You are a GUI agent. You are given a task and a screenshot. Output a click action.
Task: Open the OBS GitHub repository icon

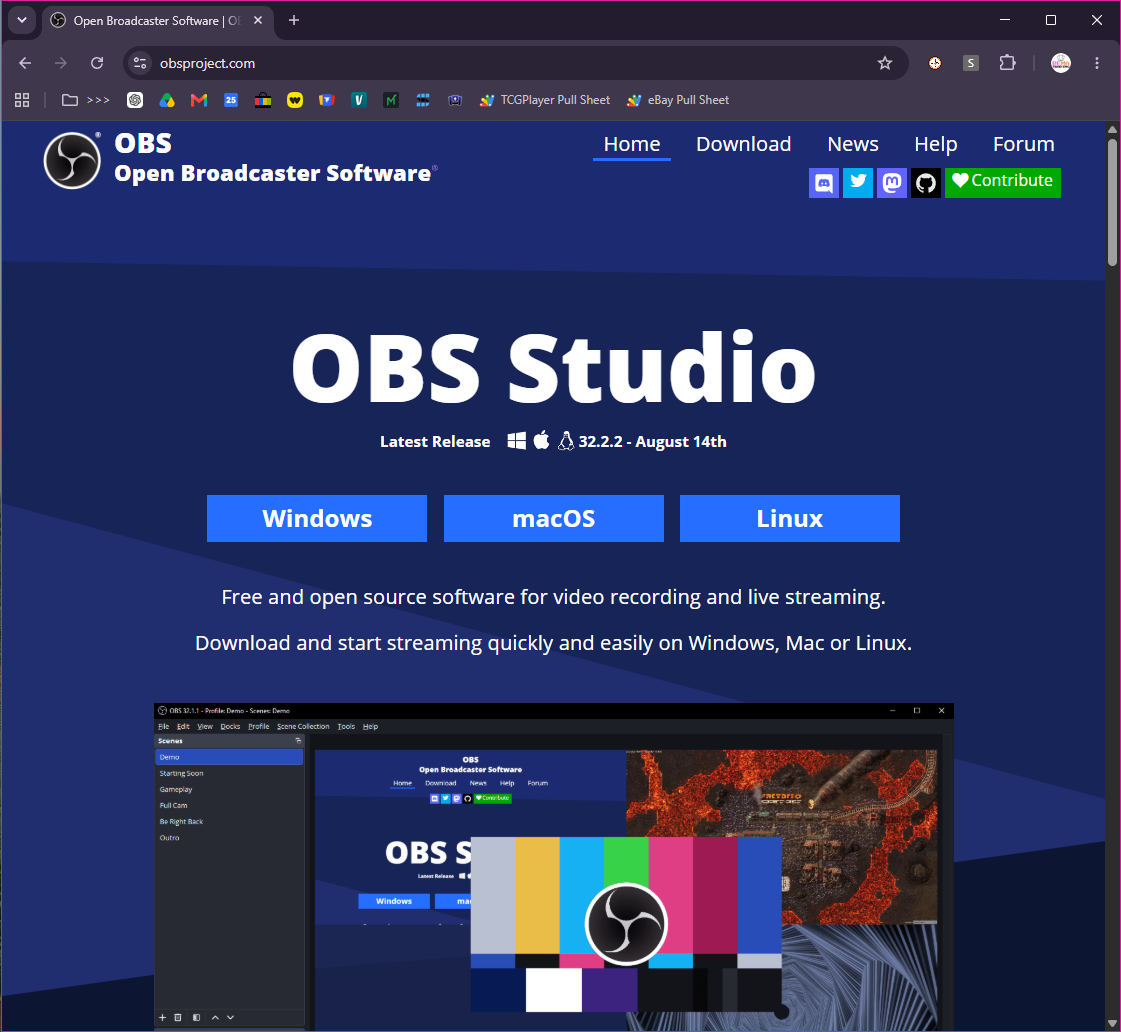click(926, 183)
